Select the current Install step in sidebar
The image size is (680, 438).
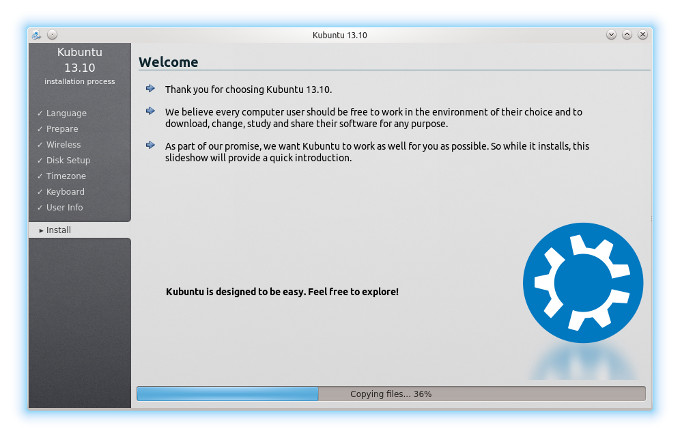click(x=80, y=230)
